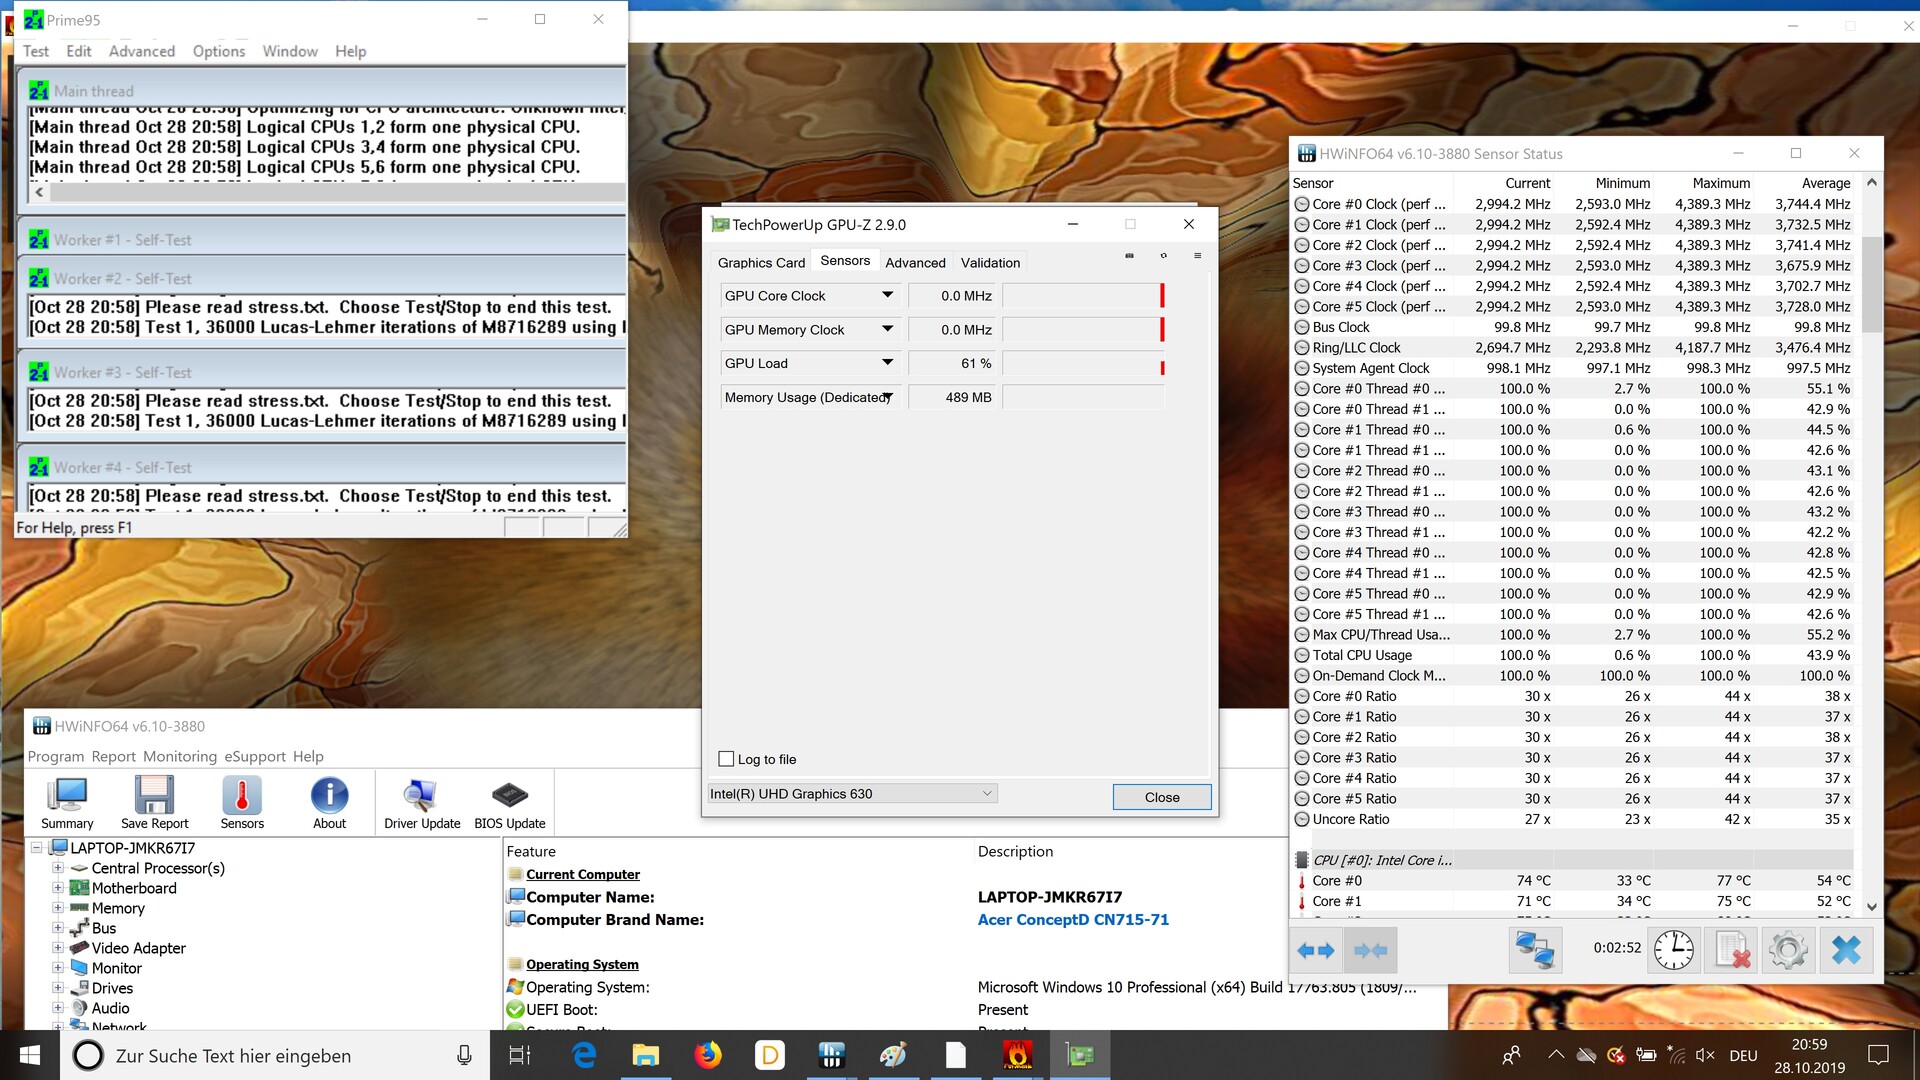This screenshot has width=1920, height=1080.
Task: Expand the Motherboard tree node
Action: click(x=58, y=888)
